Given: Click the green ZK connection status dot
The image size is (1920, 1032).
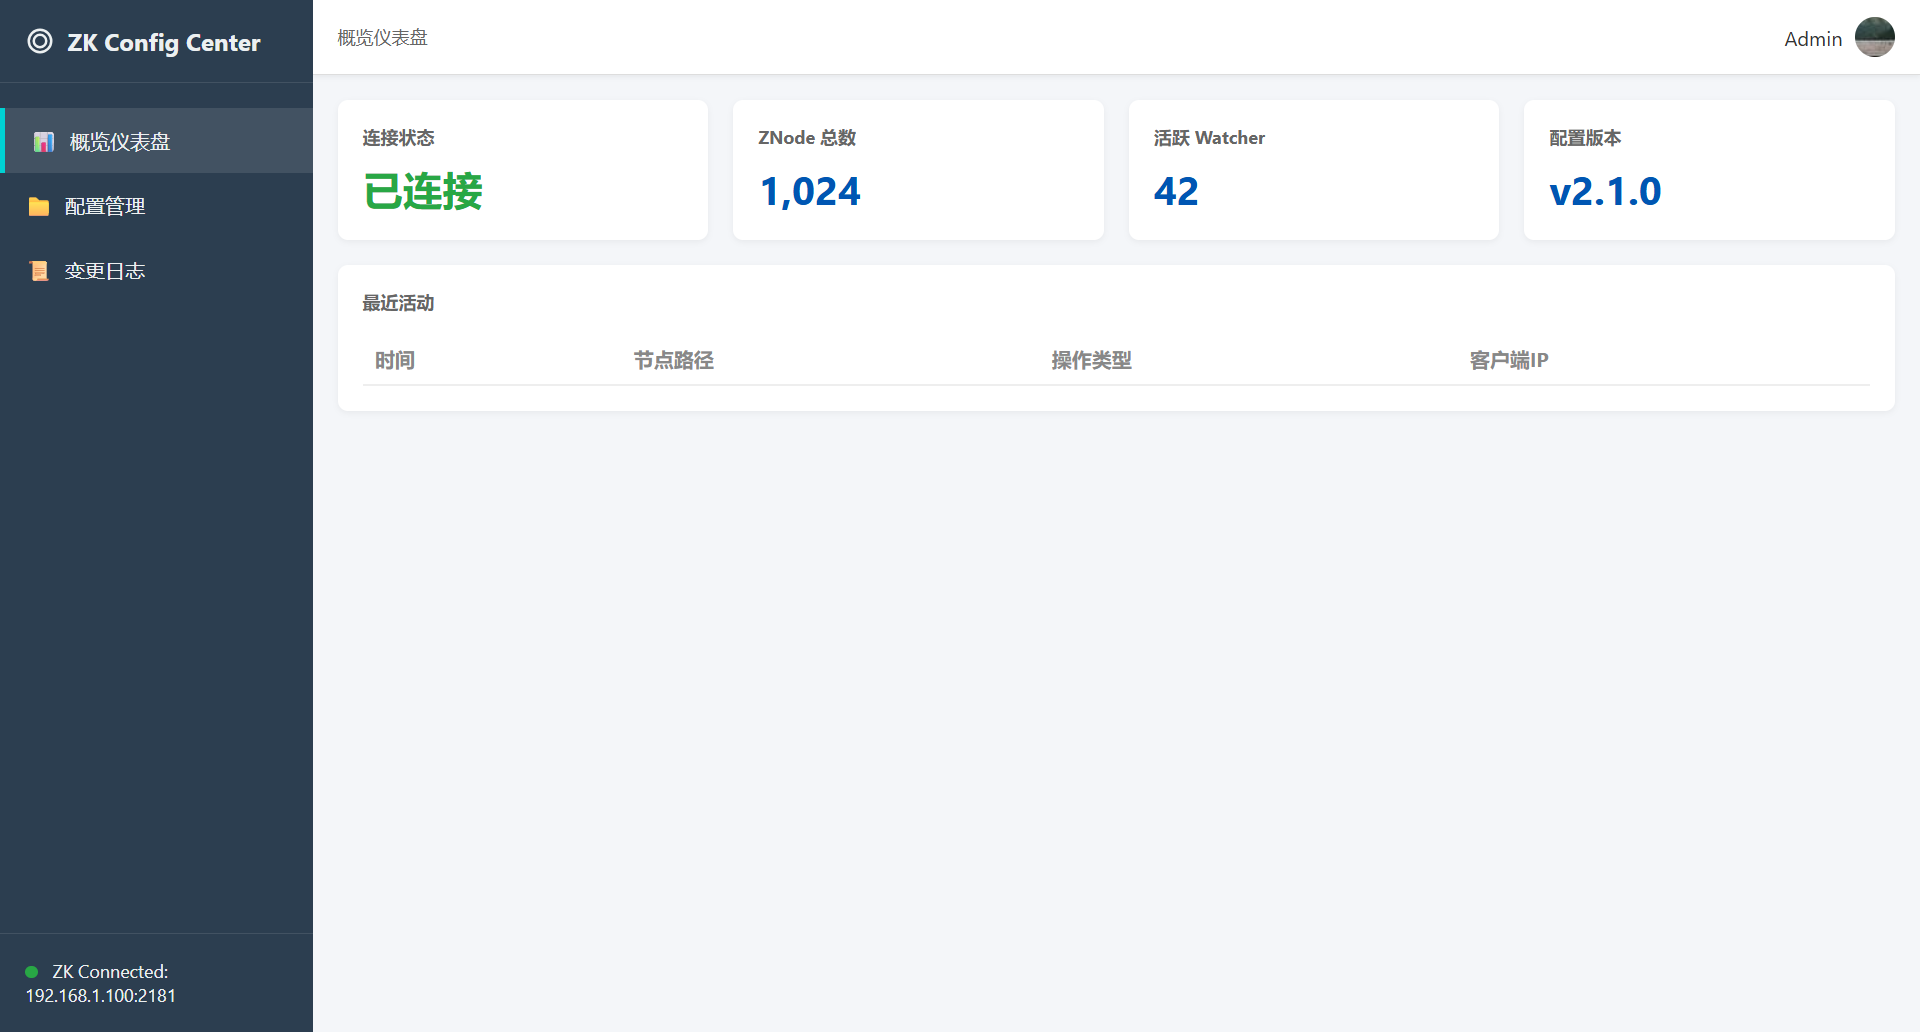Looking at the screenshot, I should pos(32,972).
